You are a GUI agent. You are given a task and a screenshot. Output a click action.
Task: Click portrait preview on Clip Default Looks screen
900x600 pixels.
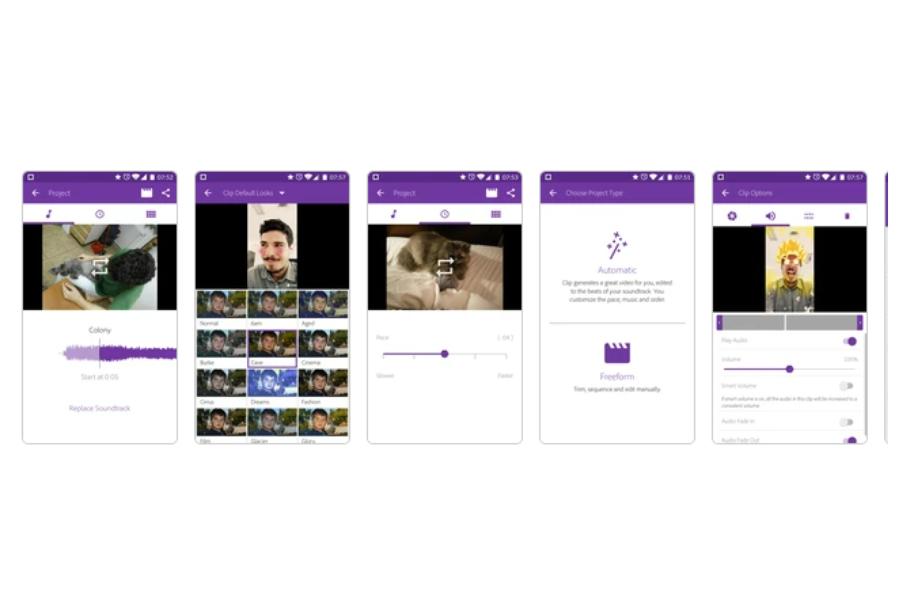tap(272, 246)
